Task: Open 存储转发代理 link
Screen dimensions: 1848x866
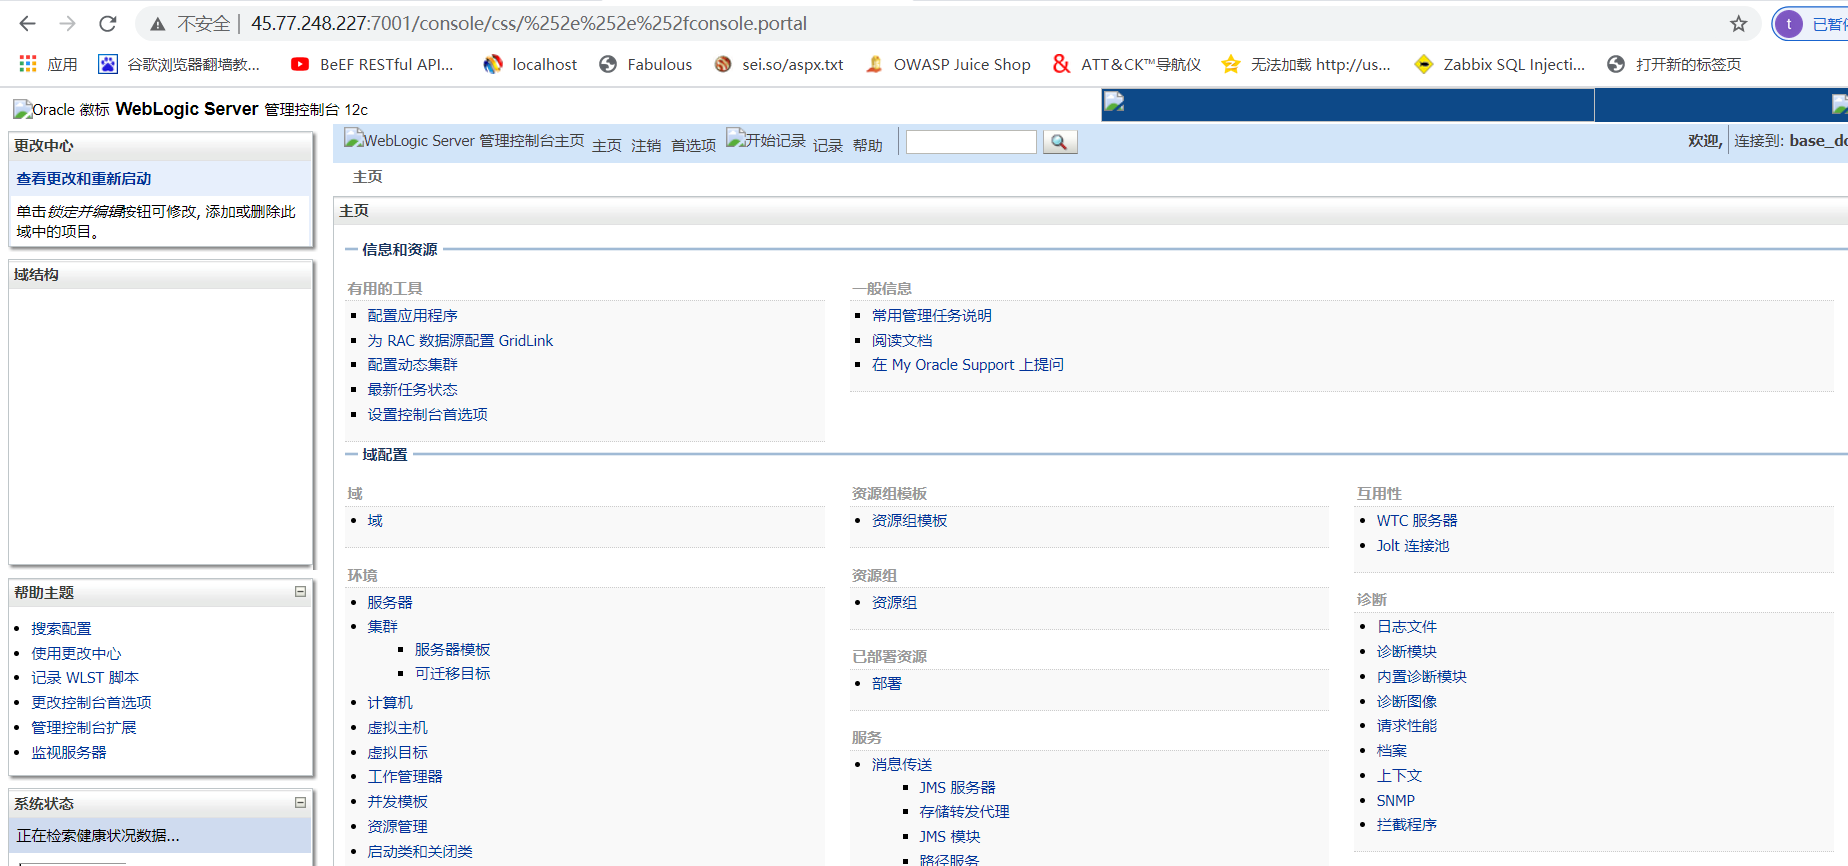Action: (965, 811)
